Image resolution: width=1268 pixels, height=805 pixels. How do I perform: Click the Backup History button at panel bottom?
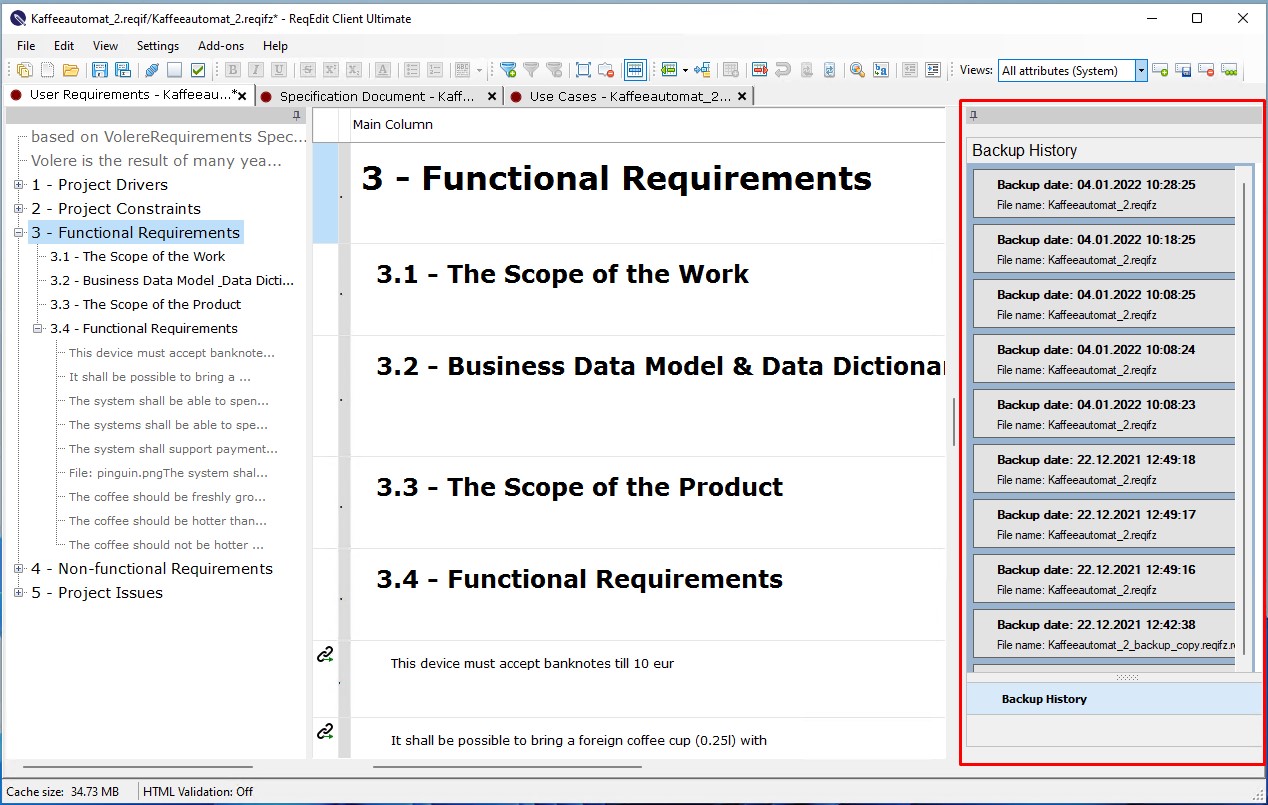[x=1114, y=699]
